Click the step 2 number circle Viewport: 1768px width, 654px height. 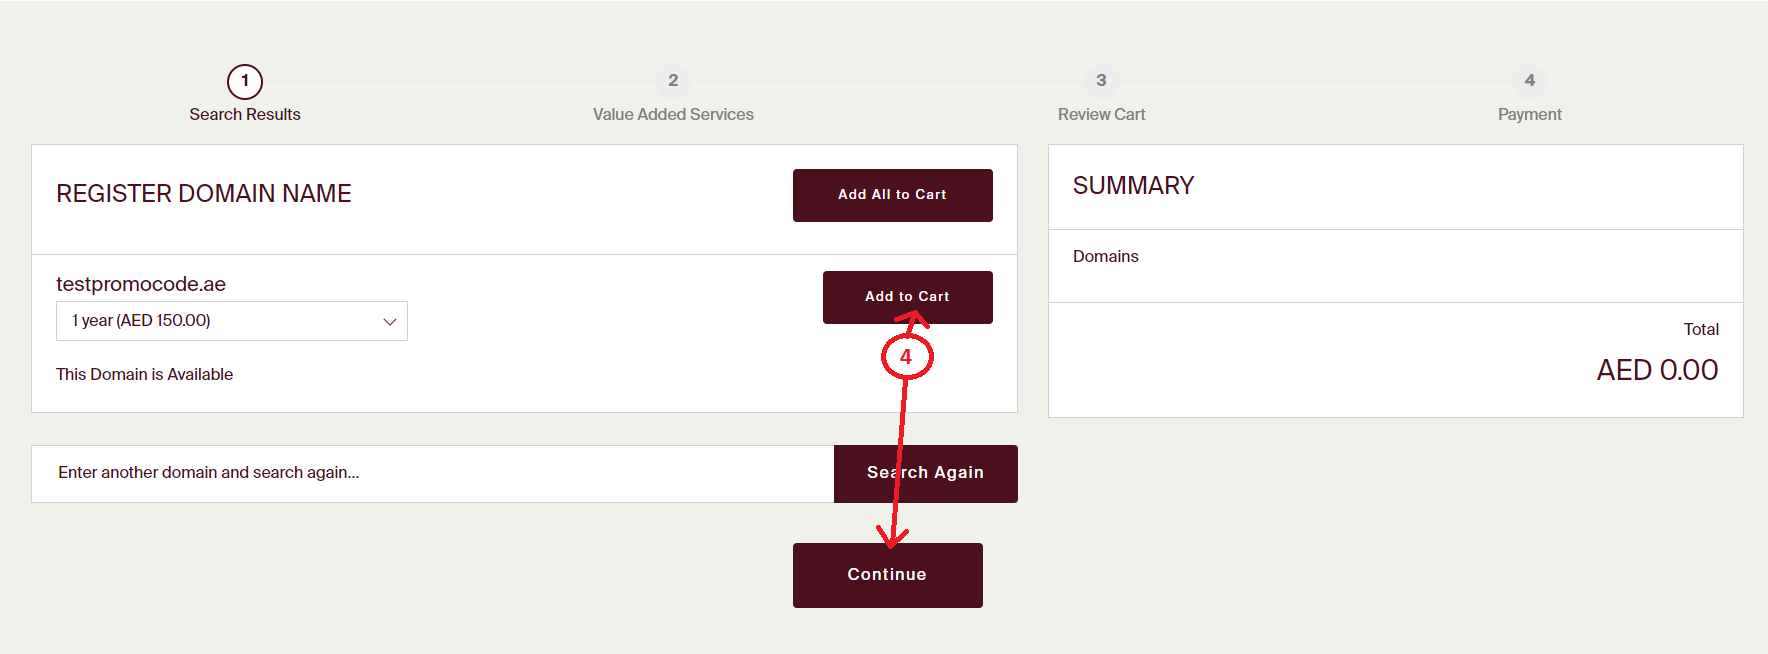673,80
